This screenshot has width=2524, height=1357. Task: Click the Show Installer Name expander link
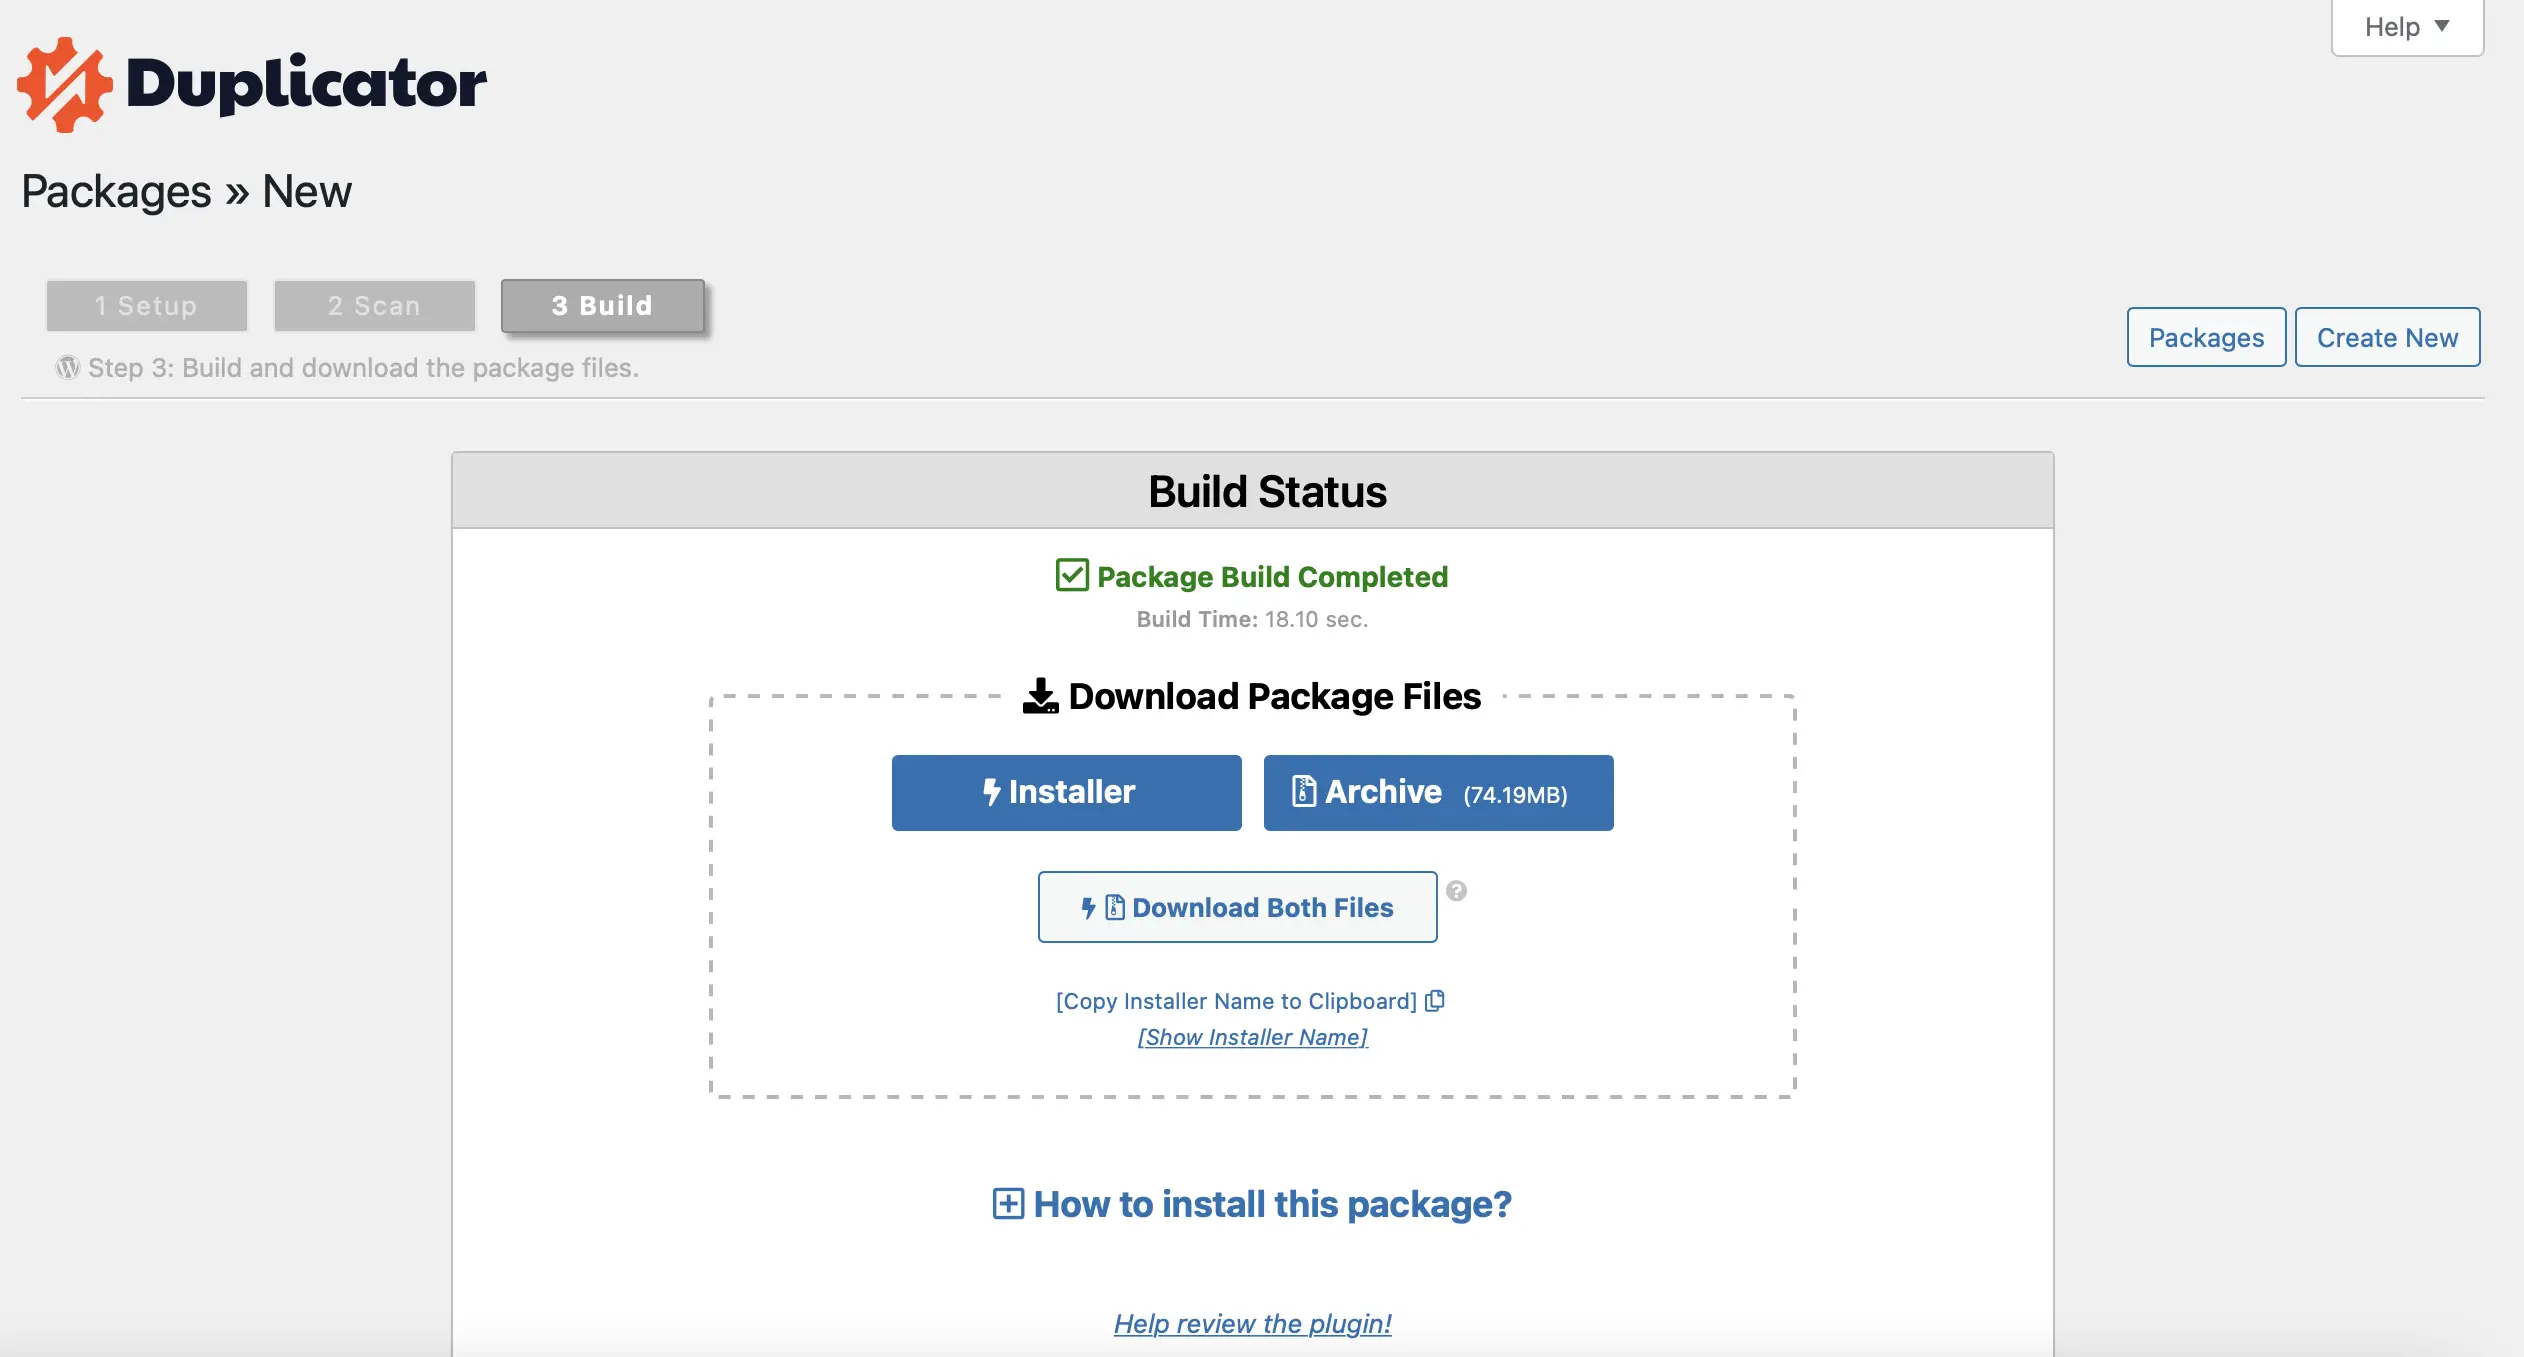1253,1034
